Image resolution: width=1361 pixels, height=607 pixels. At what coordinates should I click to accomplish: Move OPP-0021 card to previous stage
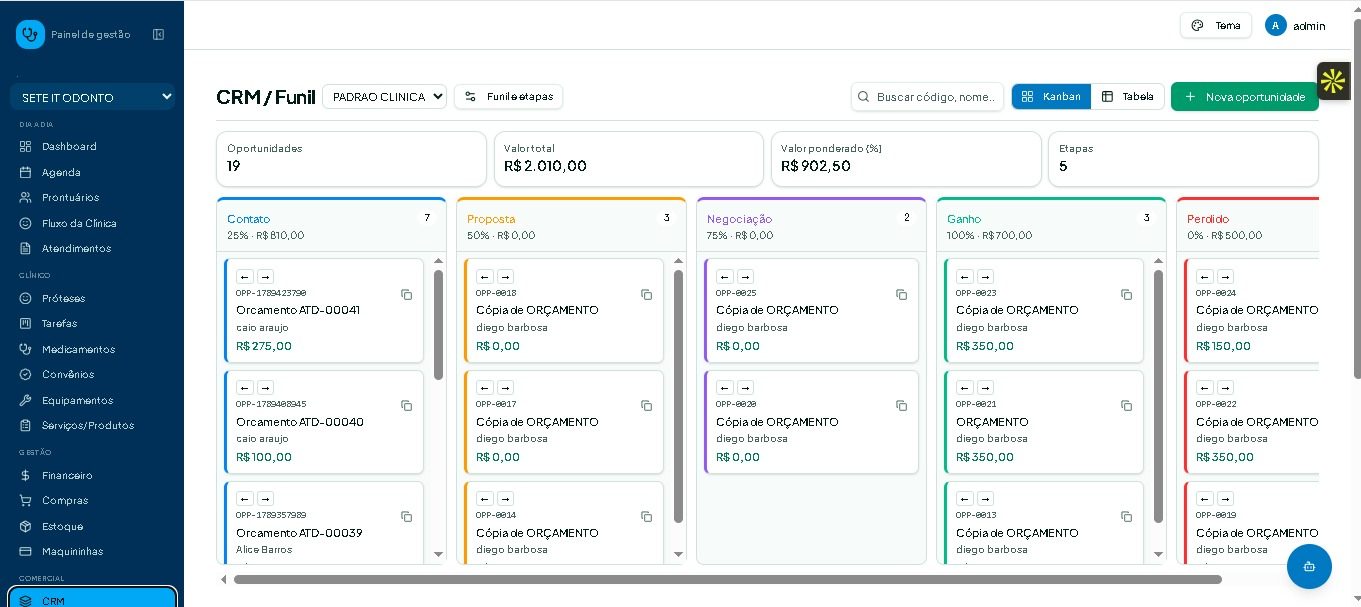pyautogui.click(x=965, y=387)
